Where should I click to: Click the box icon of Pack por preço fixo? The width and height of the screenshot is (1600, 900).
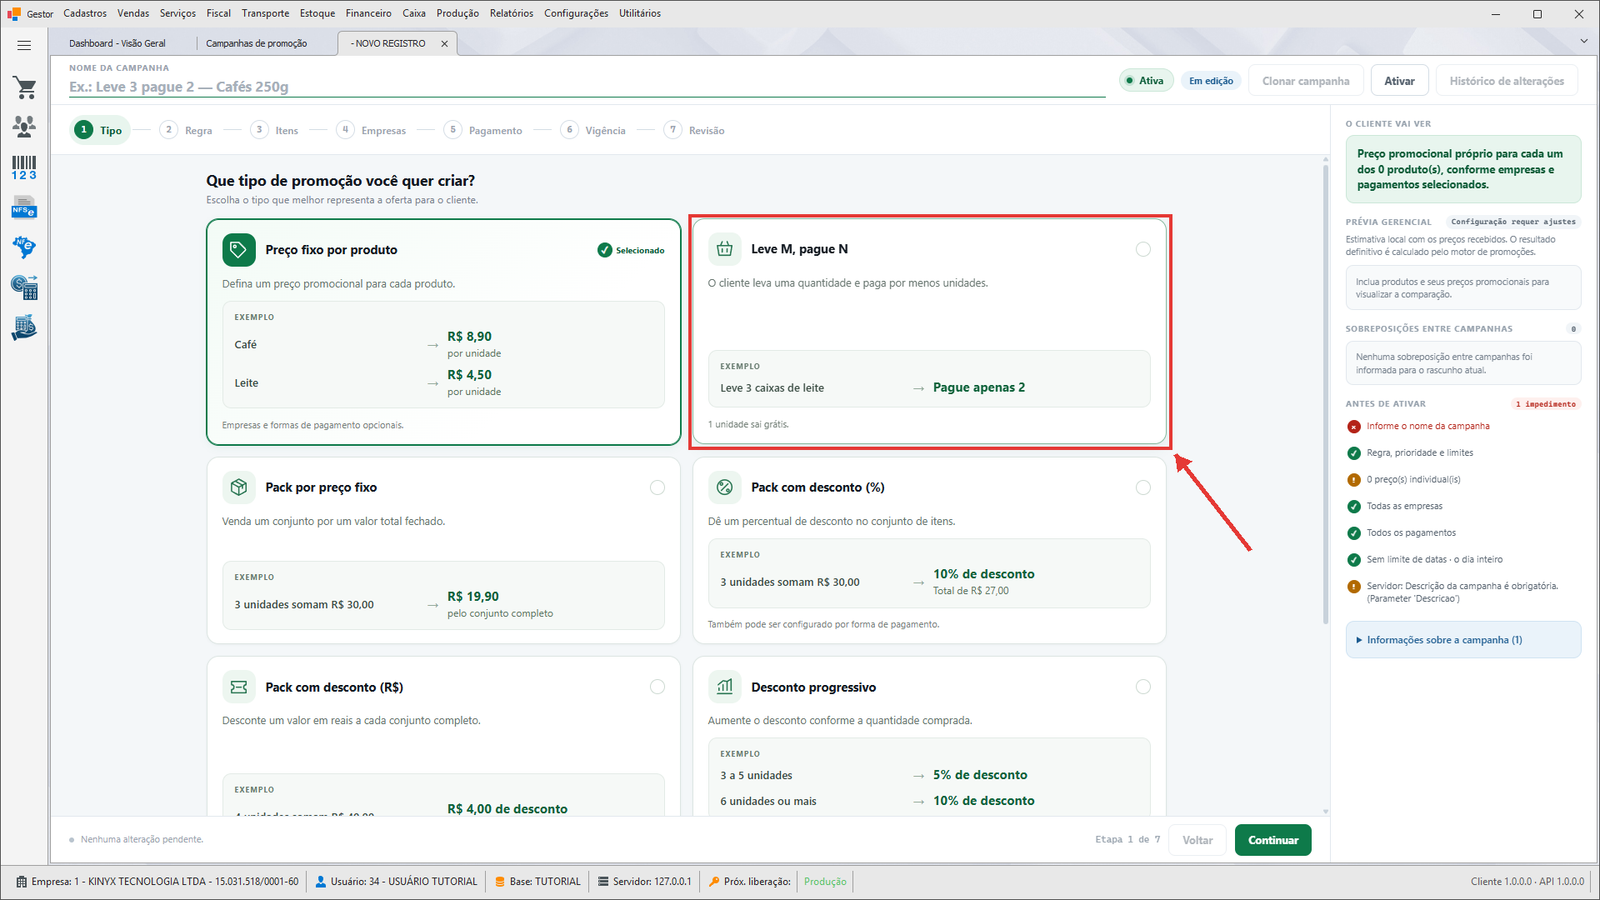[238, 487]
